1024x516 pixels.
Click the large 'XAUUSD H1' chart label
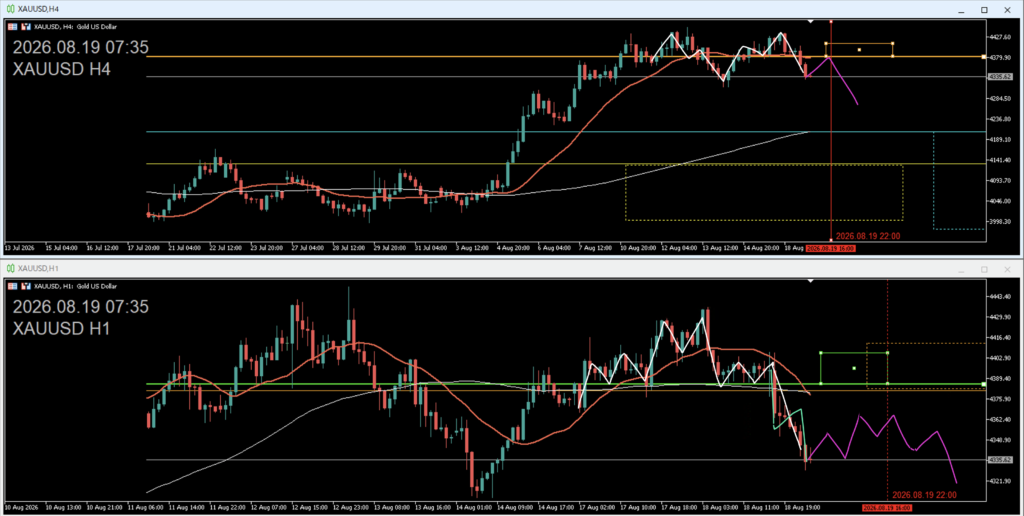(62, 328)
